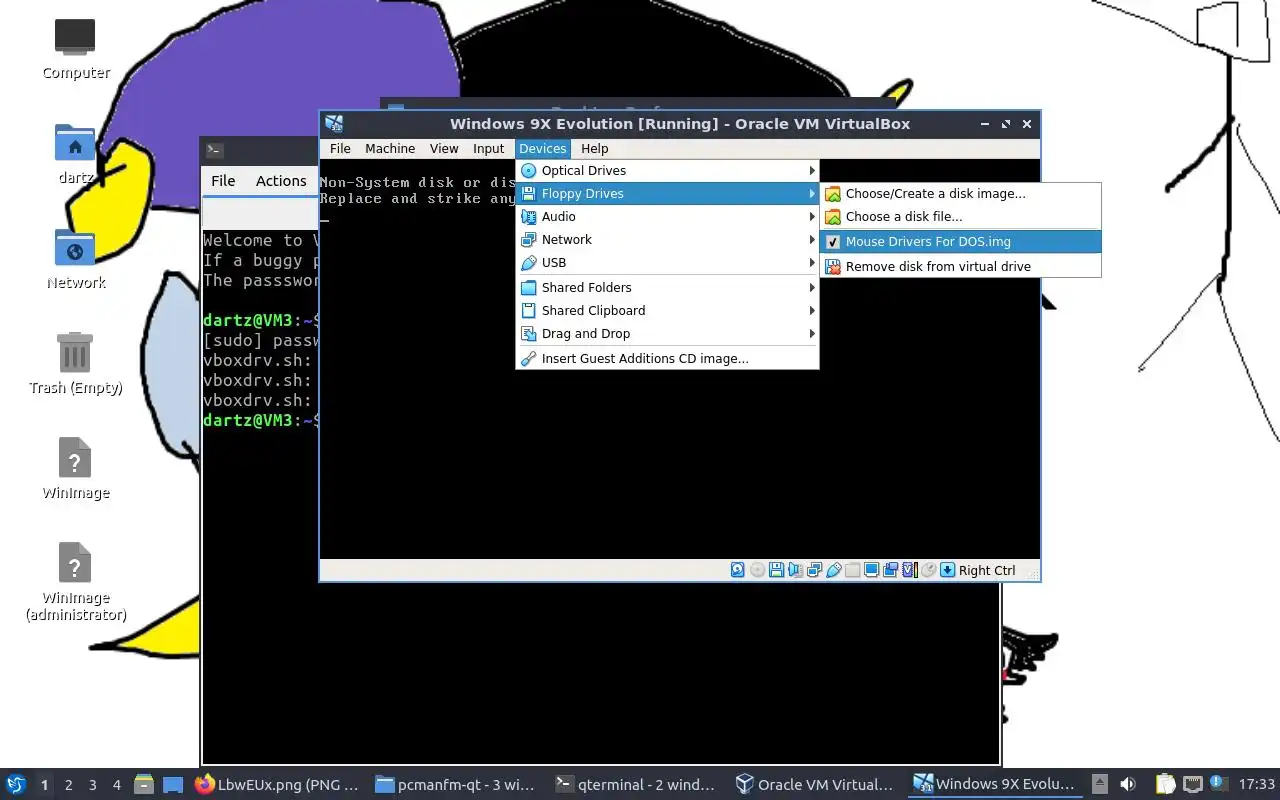Switch to workspace 3
The image size is (1280, 800).
click(92, 785)
